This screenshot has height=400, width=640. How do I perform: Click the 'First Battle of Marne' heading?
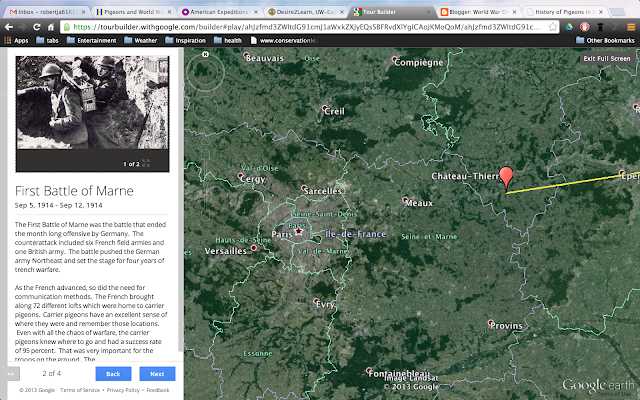click(x=74, y=191)
